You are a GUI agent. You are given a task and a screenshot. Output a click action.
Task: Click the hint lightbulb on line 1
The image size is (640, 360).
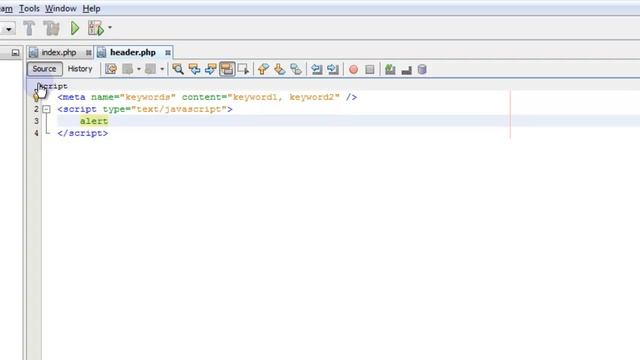point(36,97)
